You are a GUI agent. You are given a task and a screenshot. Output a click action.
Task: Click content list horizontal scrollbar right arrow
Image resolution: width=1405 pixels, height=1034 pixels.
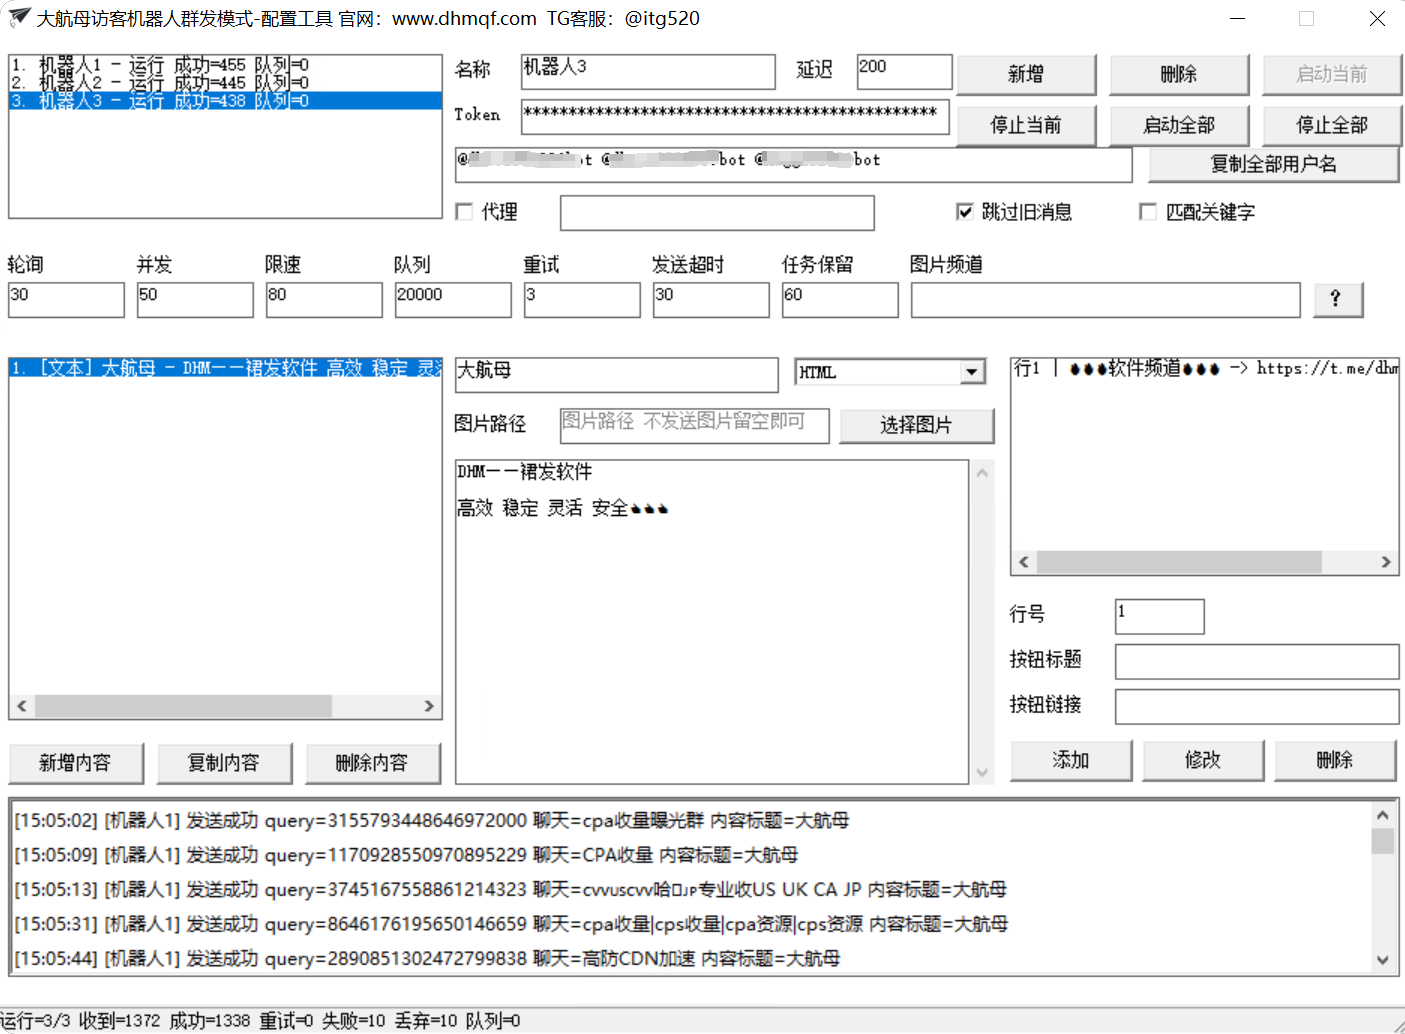point(430,706)
